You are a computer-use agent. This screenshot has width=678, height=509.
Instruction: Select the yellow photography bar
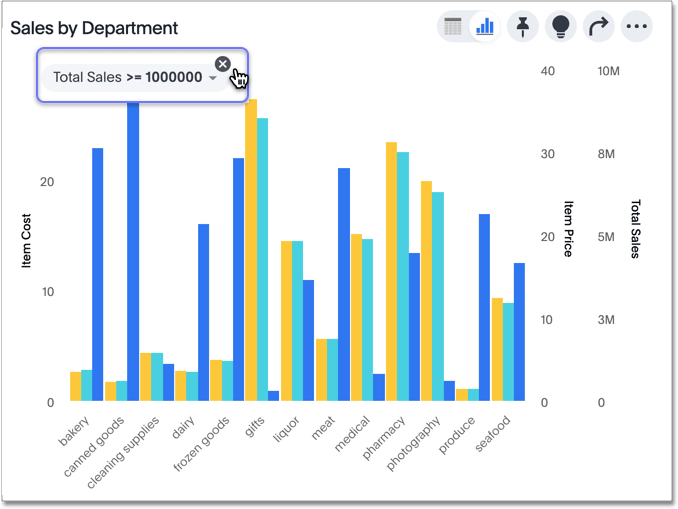[426, 291]
